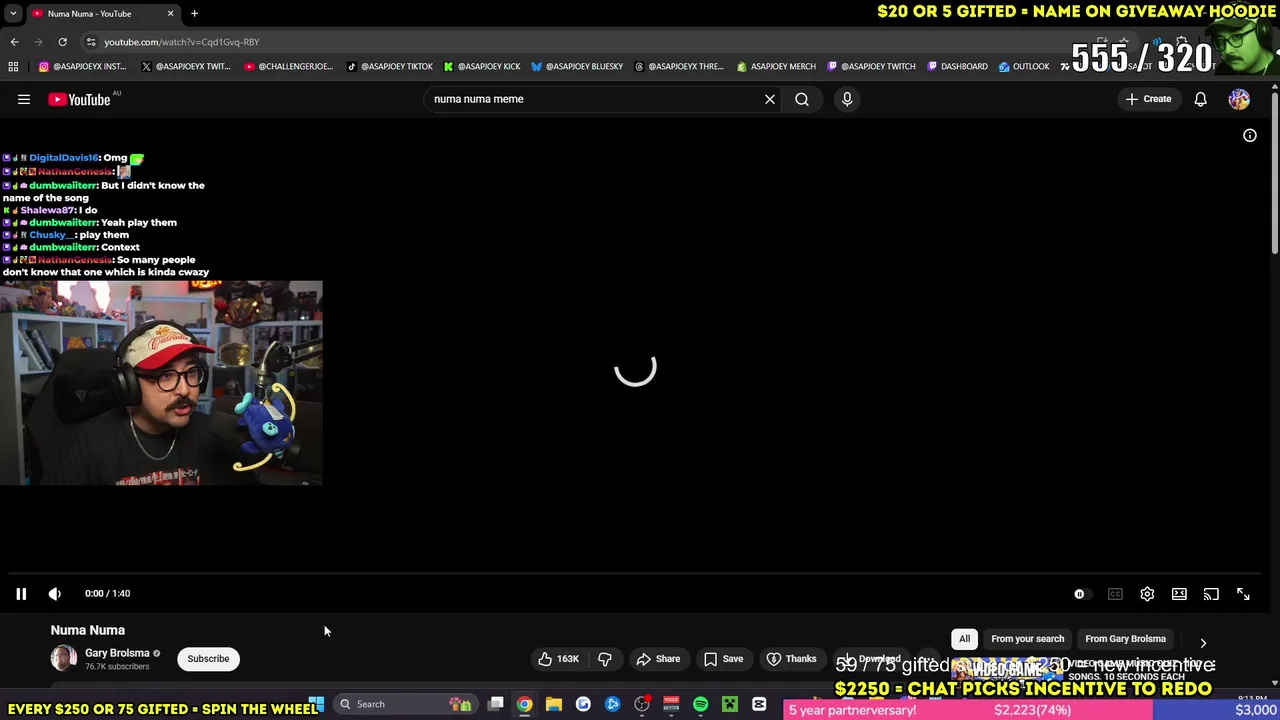The image size is (1280, 720).
Task: Focus the YouTube search box
Action: coord(594,99)
